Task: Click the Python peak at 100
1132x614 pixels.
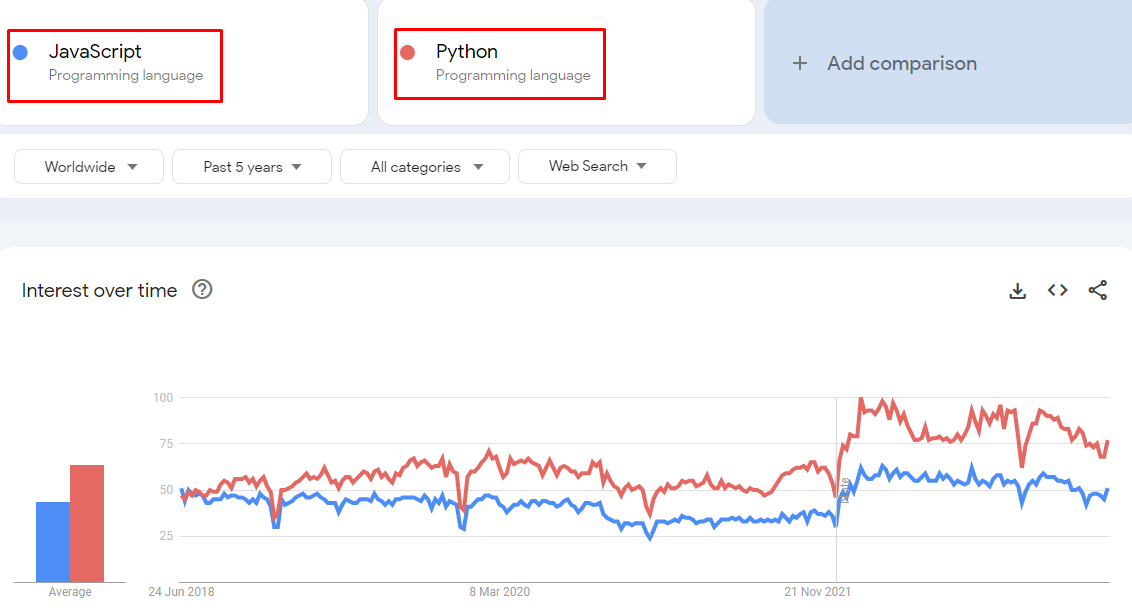Action: coord(860,400)
